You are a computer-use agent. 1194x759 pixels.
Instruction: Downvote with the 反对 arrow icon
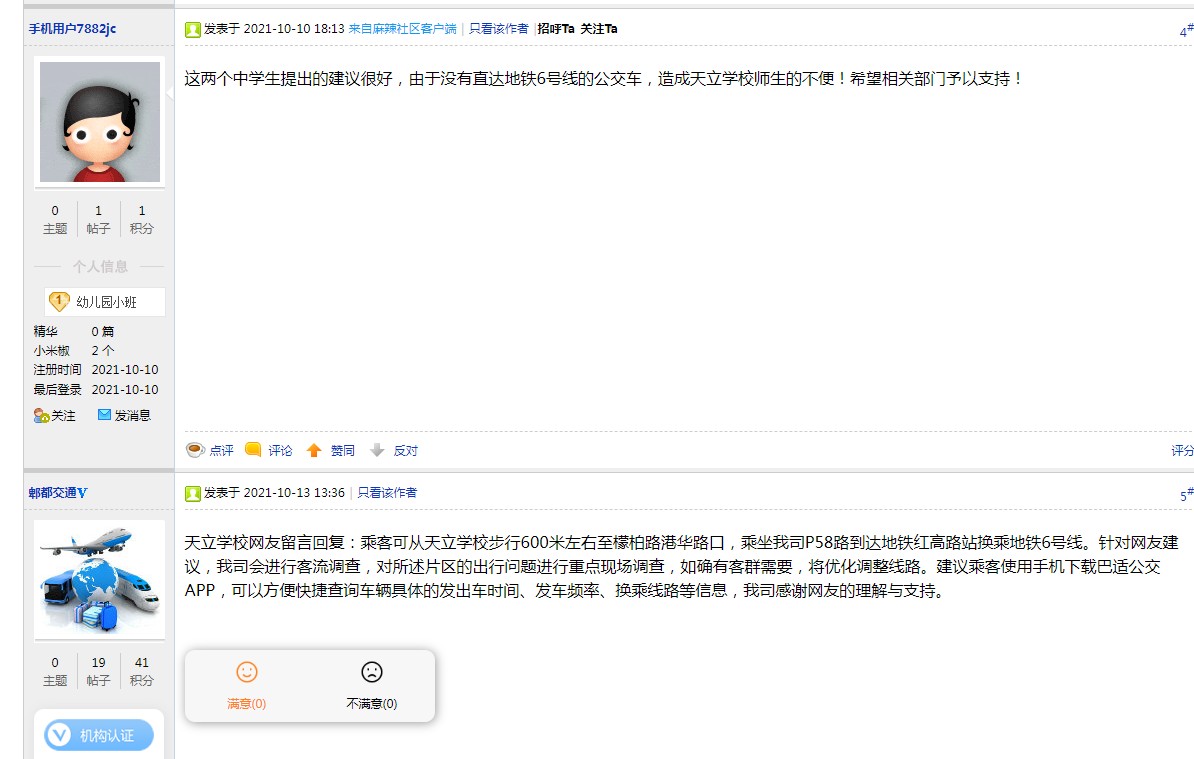tap(377, 451)
